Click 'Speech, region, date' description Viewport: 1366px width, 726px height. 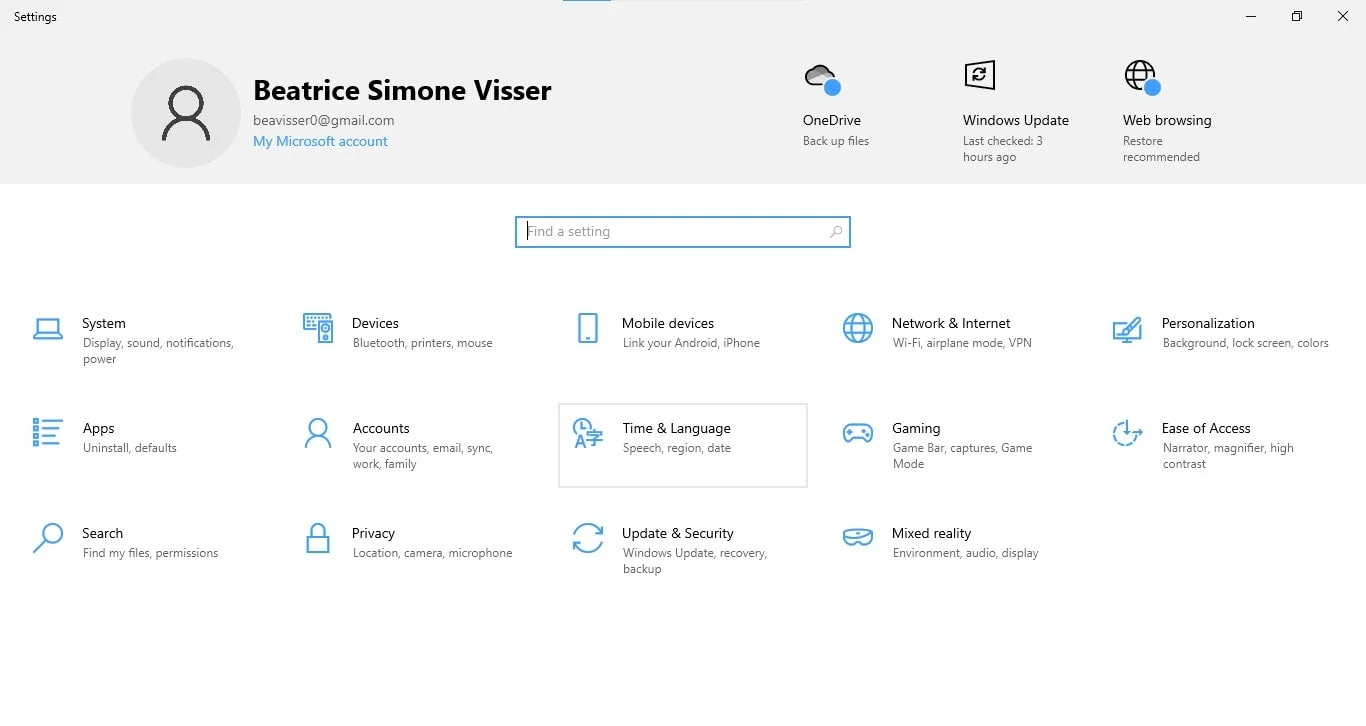[677, 448]
